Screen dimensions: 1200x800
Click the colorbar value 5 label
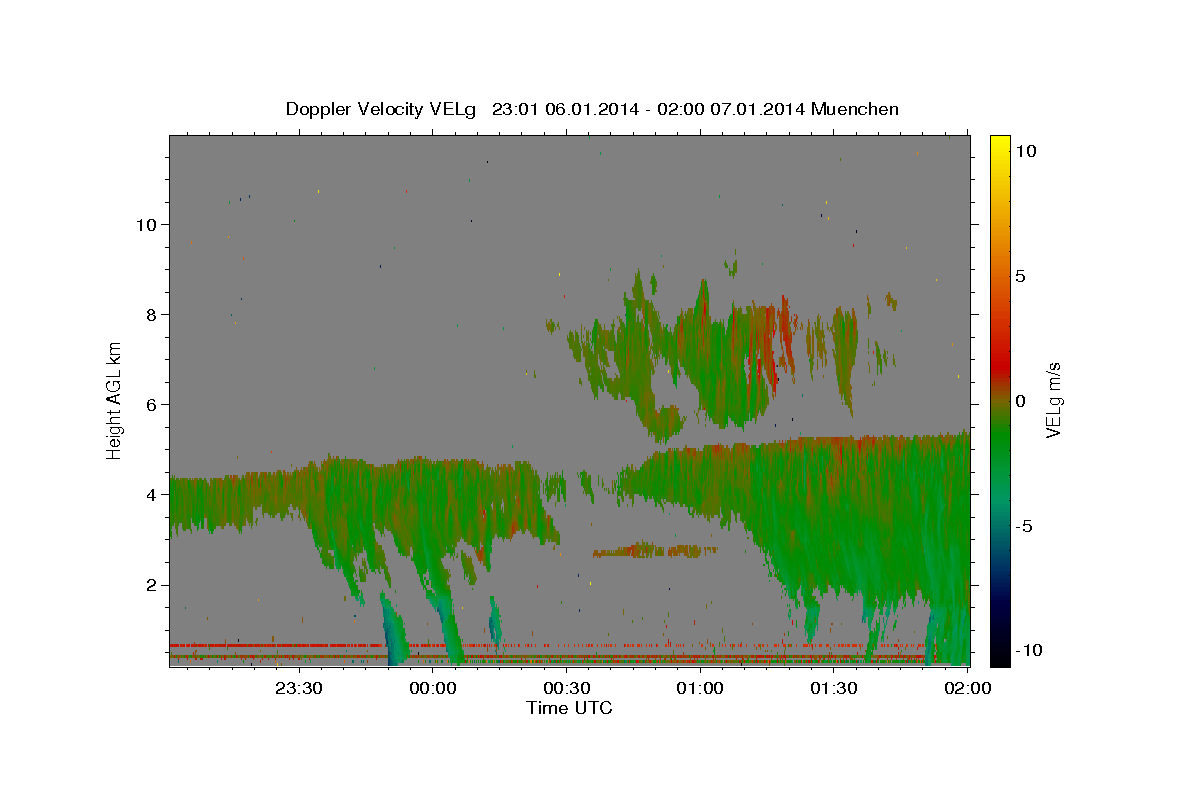pos(1020,276)
